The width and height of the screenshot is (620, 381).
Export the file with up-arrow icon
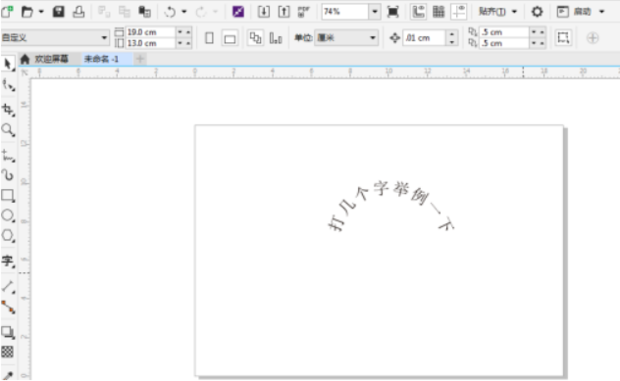click(284, 12)
